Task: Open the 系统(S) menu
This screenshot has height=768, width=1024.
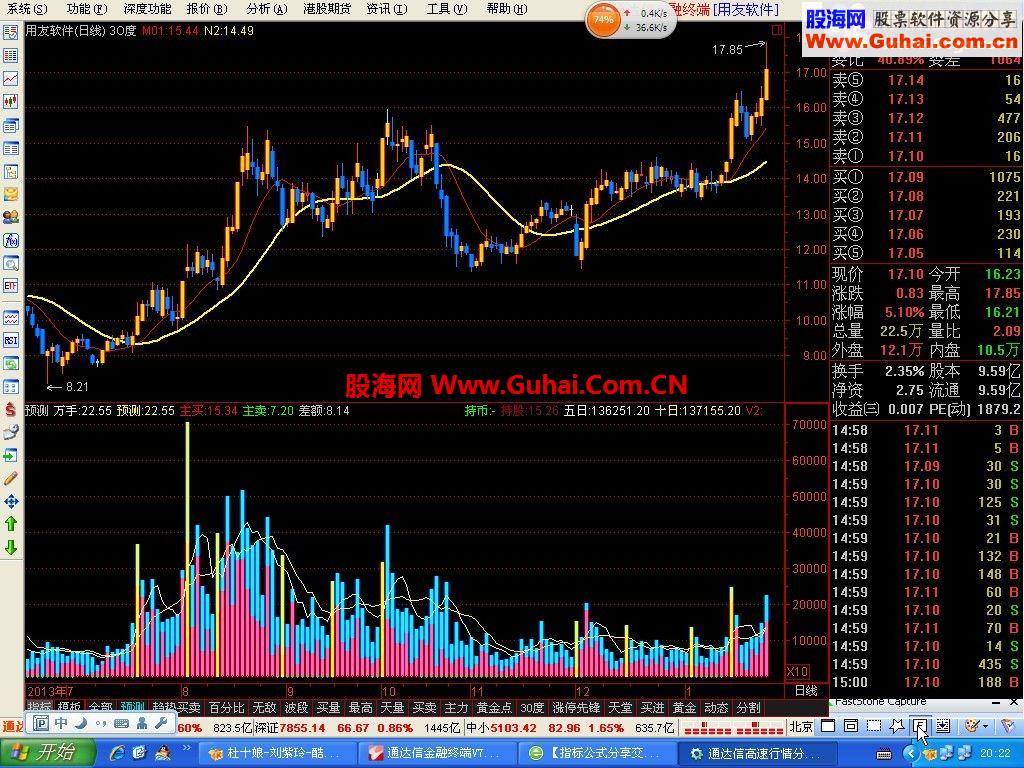Action: click(x=27, y=8)
